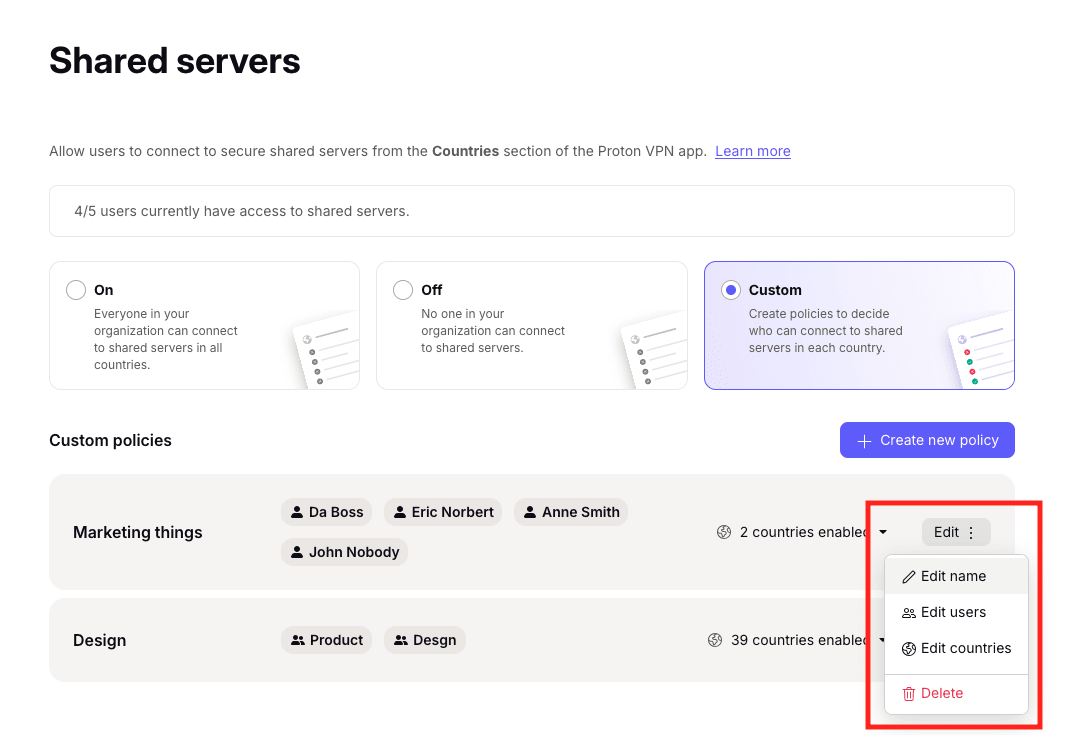Click the trash icon beside Delete

(909, 693)
